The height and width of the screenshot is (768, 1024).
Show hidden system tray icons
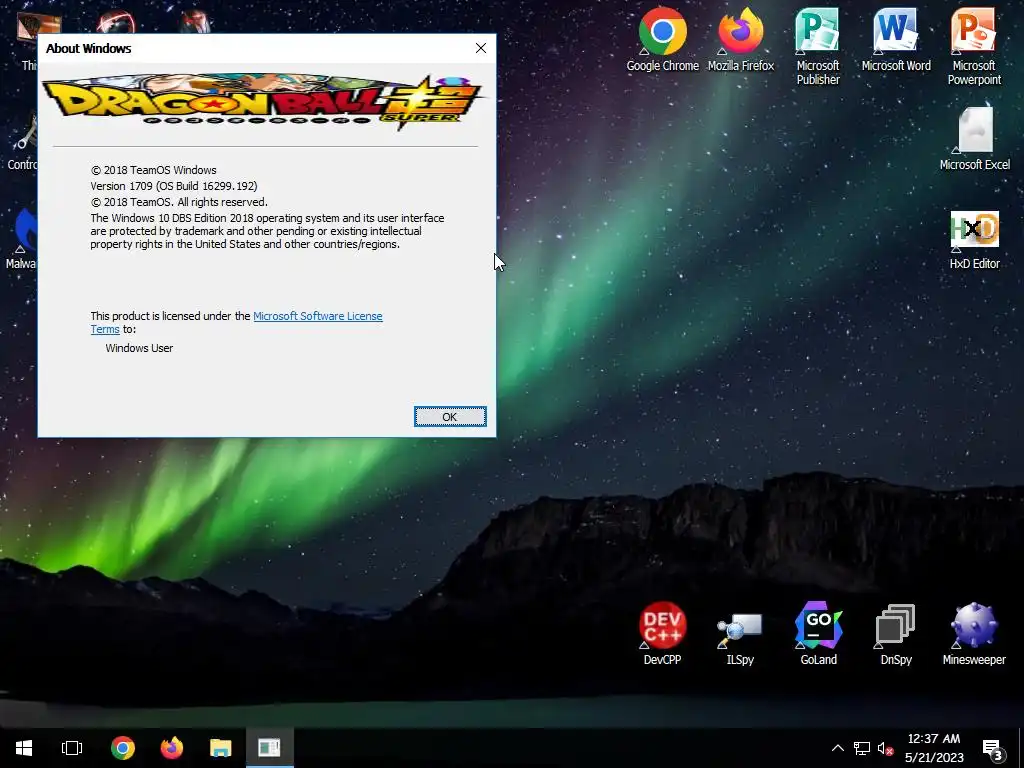[837, 748]
